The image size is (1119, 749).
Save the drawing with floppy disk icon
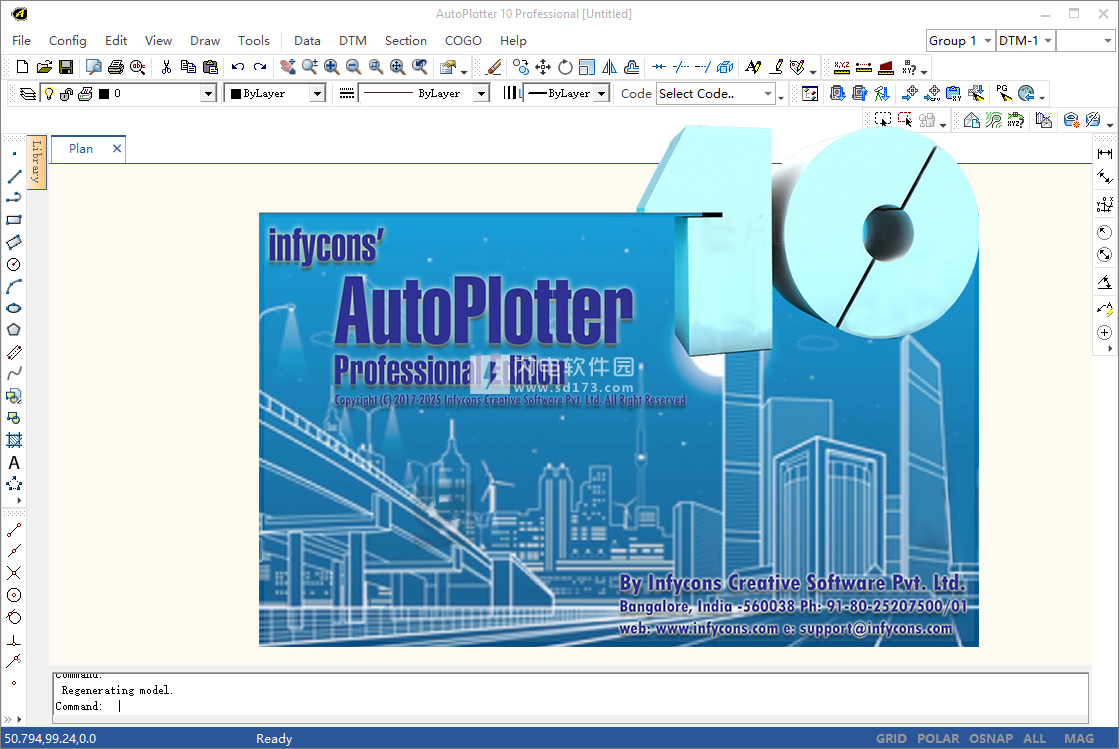tap(66, 67)
